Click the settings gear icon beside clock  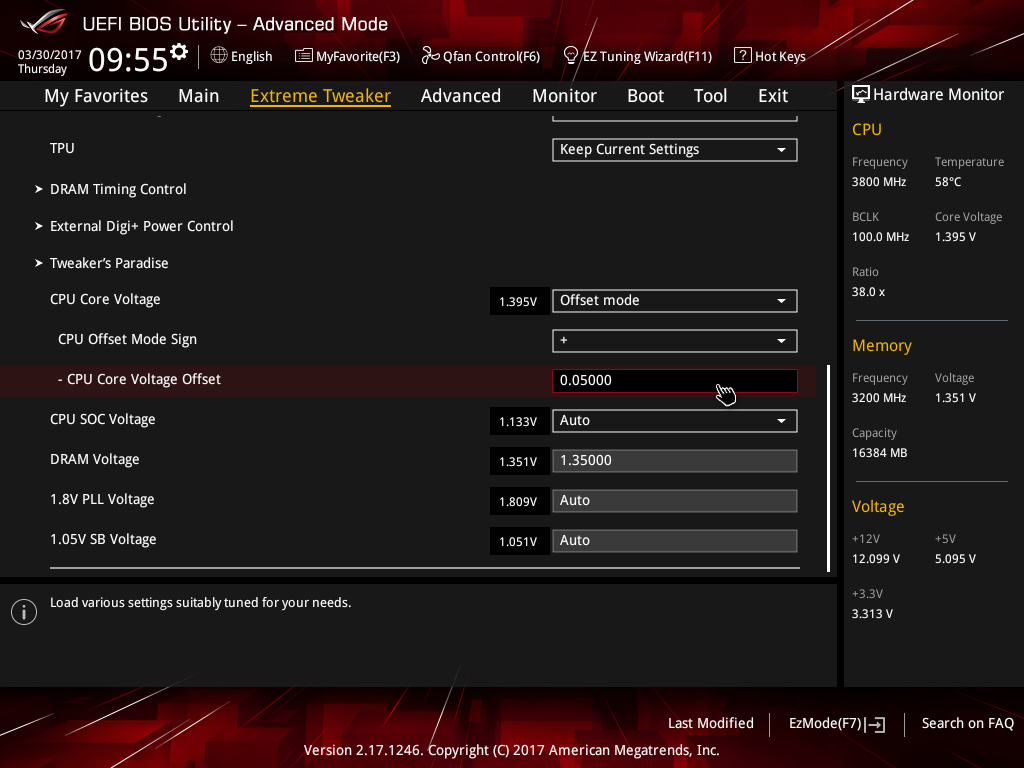(179, 51)
